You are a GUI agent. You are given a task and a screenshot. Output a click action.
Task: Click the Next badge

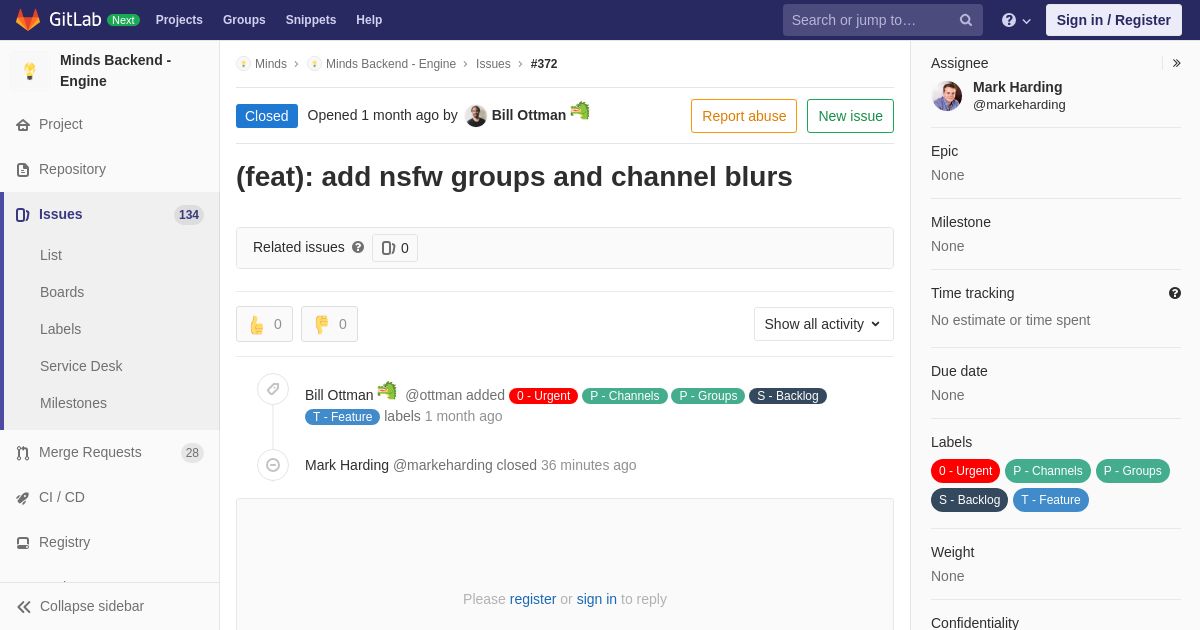(x=123, y=20)
